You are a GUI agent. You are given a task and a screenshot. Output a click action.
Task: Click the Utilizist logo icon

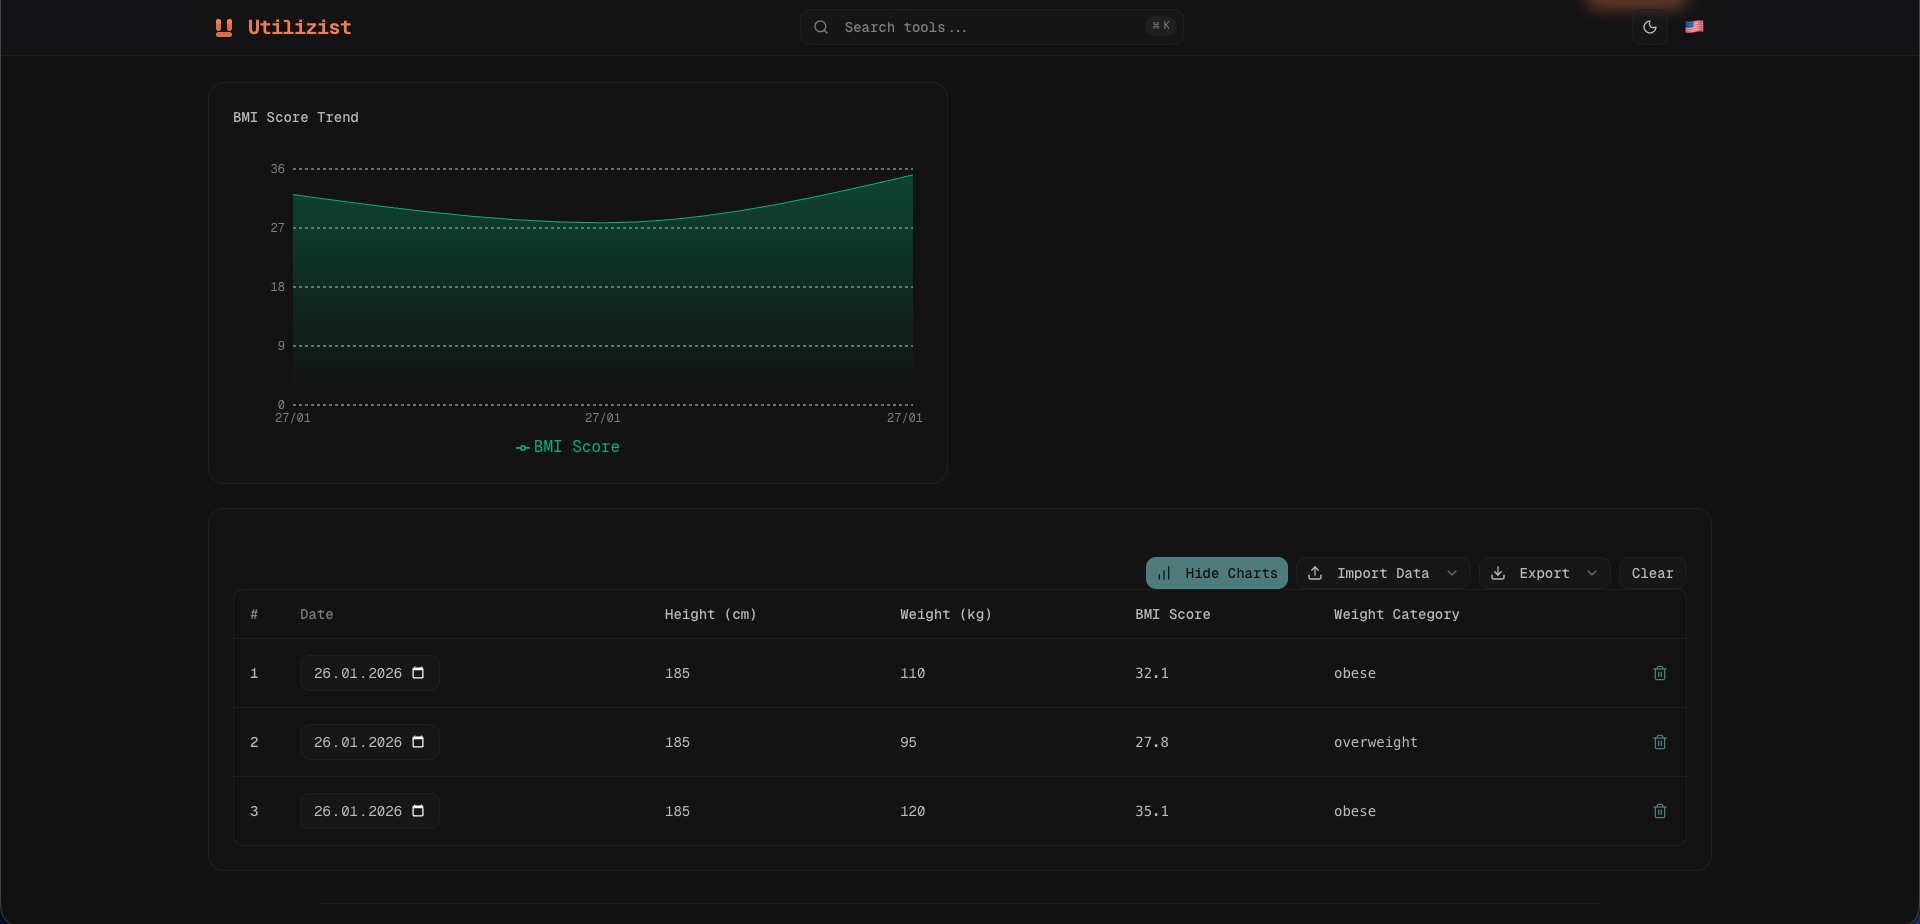click(222, 27)
